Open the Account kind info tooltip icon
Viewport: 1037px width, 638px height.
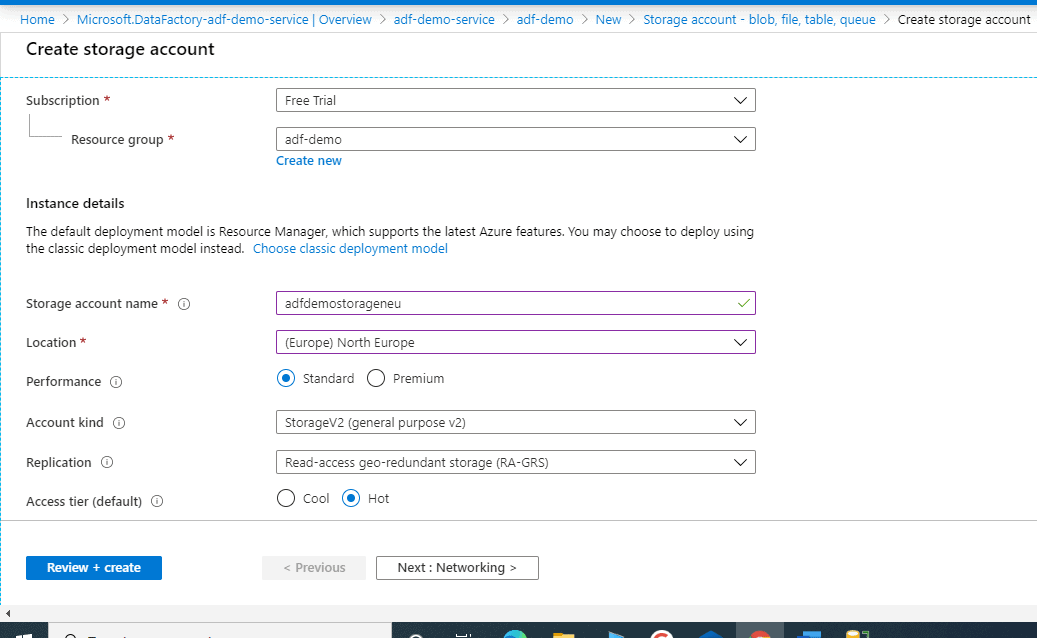pyautogui.click(x=119, y=423)
